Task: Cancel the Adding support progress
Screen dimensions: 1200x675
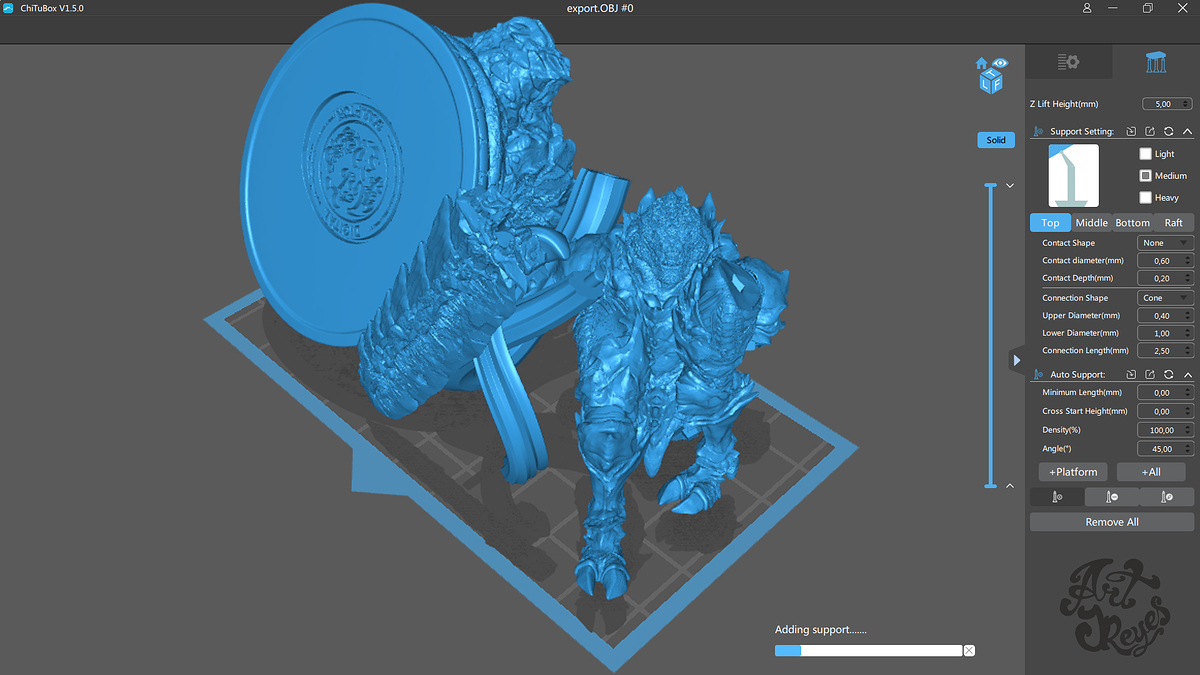Action: tap(969, 650)
